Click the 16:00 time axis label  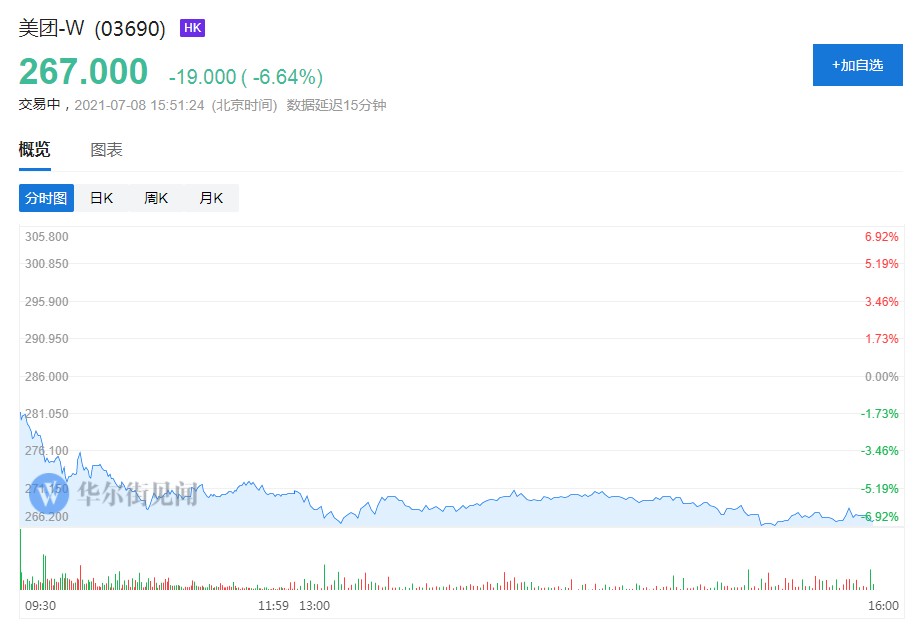(883, 605)
